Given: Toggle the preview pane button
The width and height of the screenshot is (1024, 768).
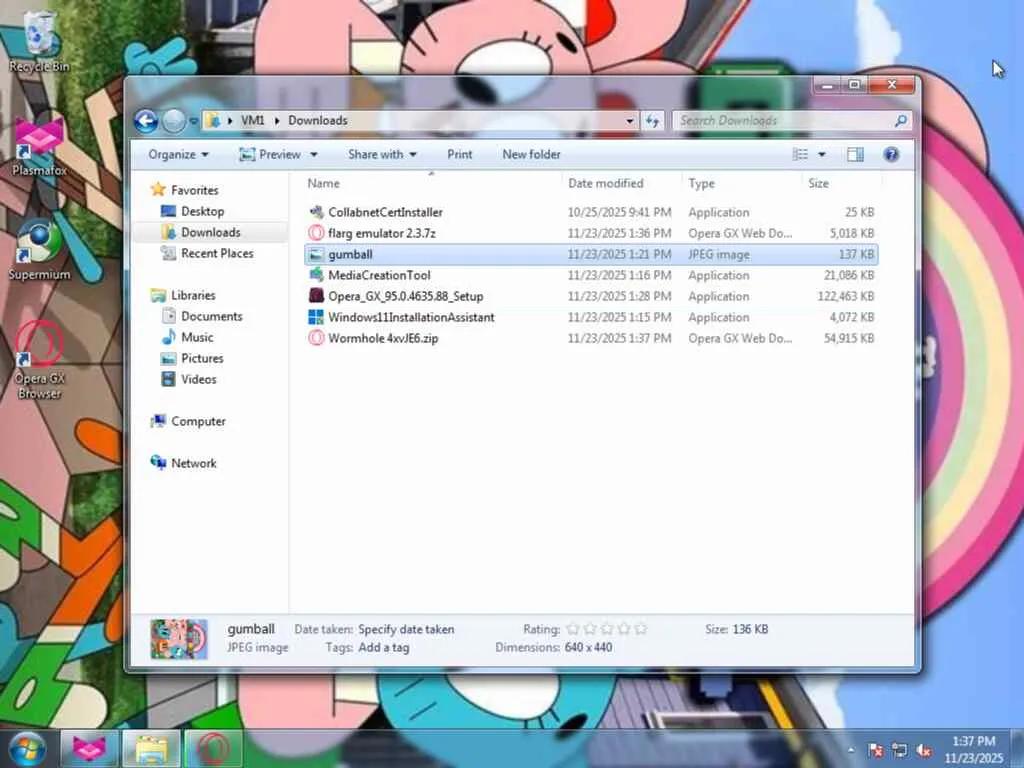Looking at the screenshot, I should 855,155.
